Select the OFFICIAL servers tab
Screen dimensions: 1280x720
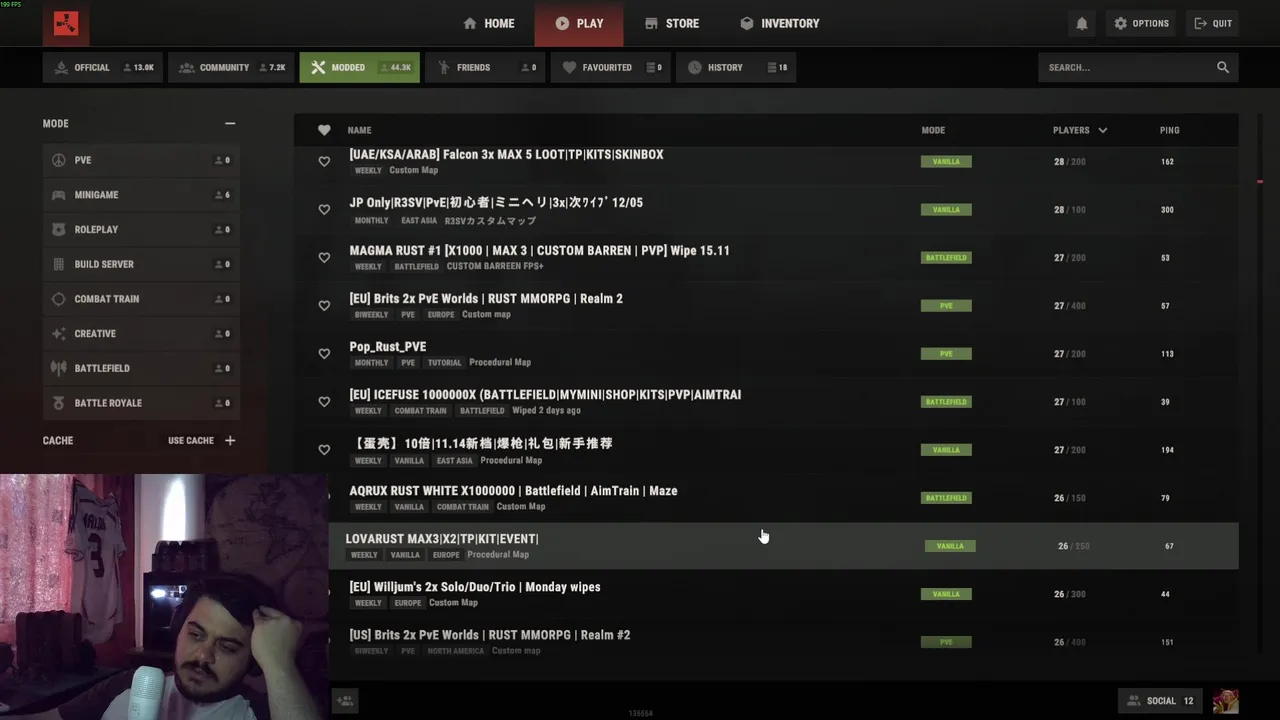[x=103, y=67]
